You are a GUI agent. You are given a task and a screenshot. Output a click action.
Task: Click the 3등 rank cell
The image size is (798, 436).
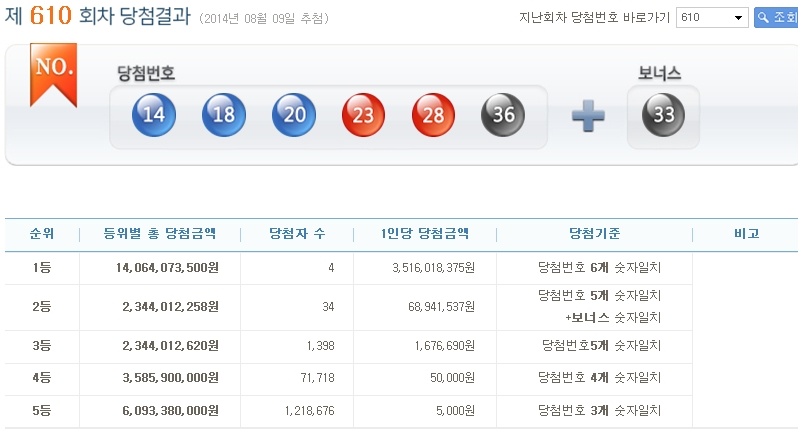(x=42, y=346)
